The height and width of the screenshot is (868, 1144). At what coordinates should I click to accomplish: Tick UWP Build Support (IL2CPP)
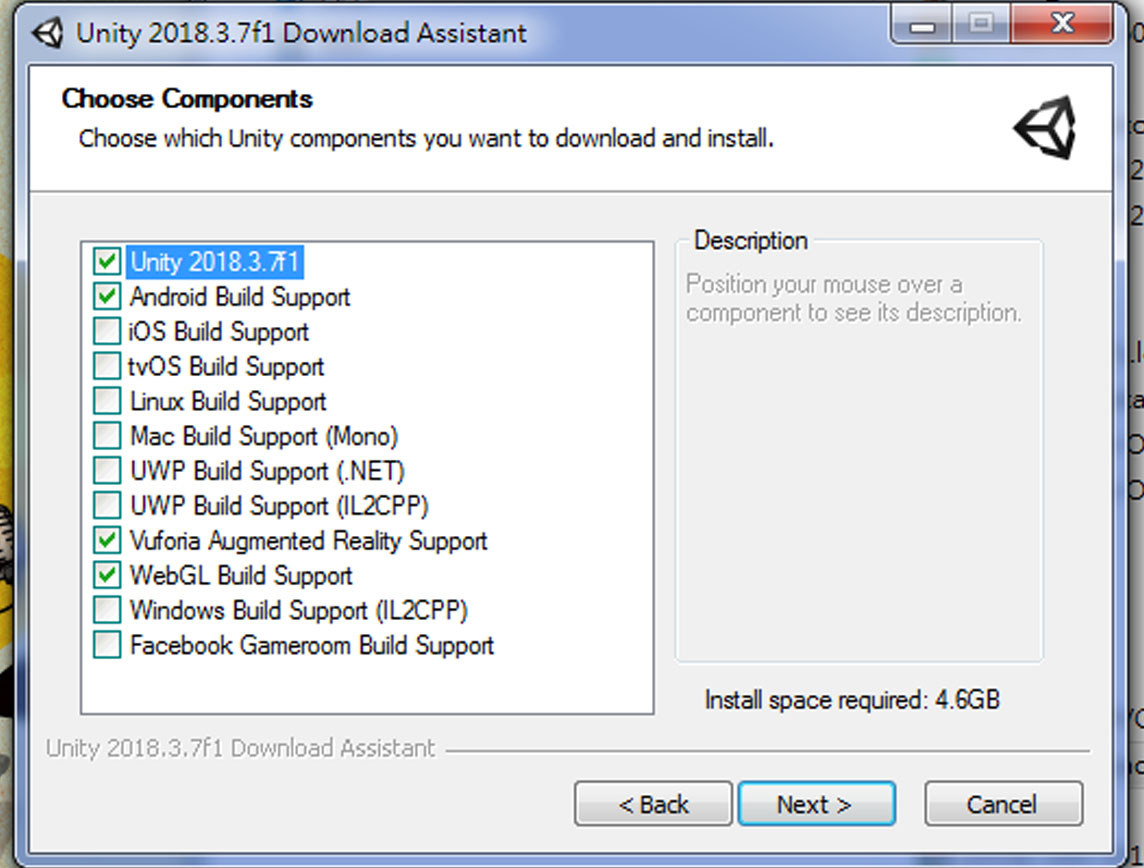coord(106,506)
